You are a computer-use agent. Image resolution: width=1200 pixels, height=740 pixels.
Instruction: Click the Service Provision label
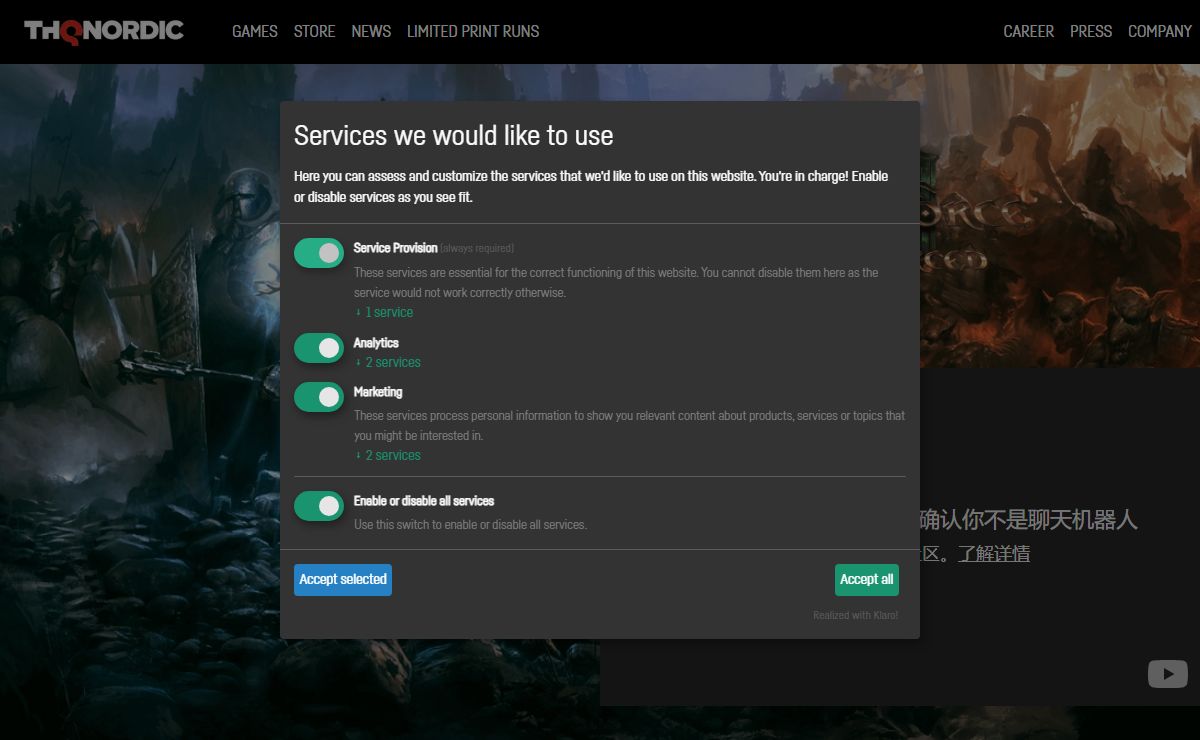[396, 248]
